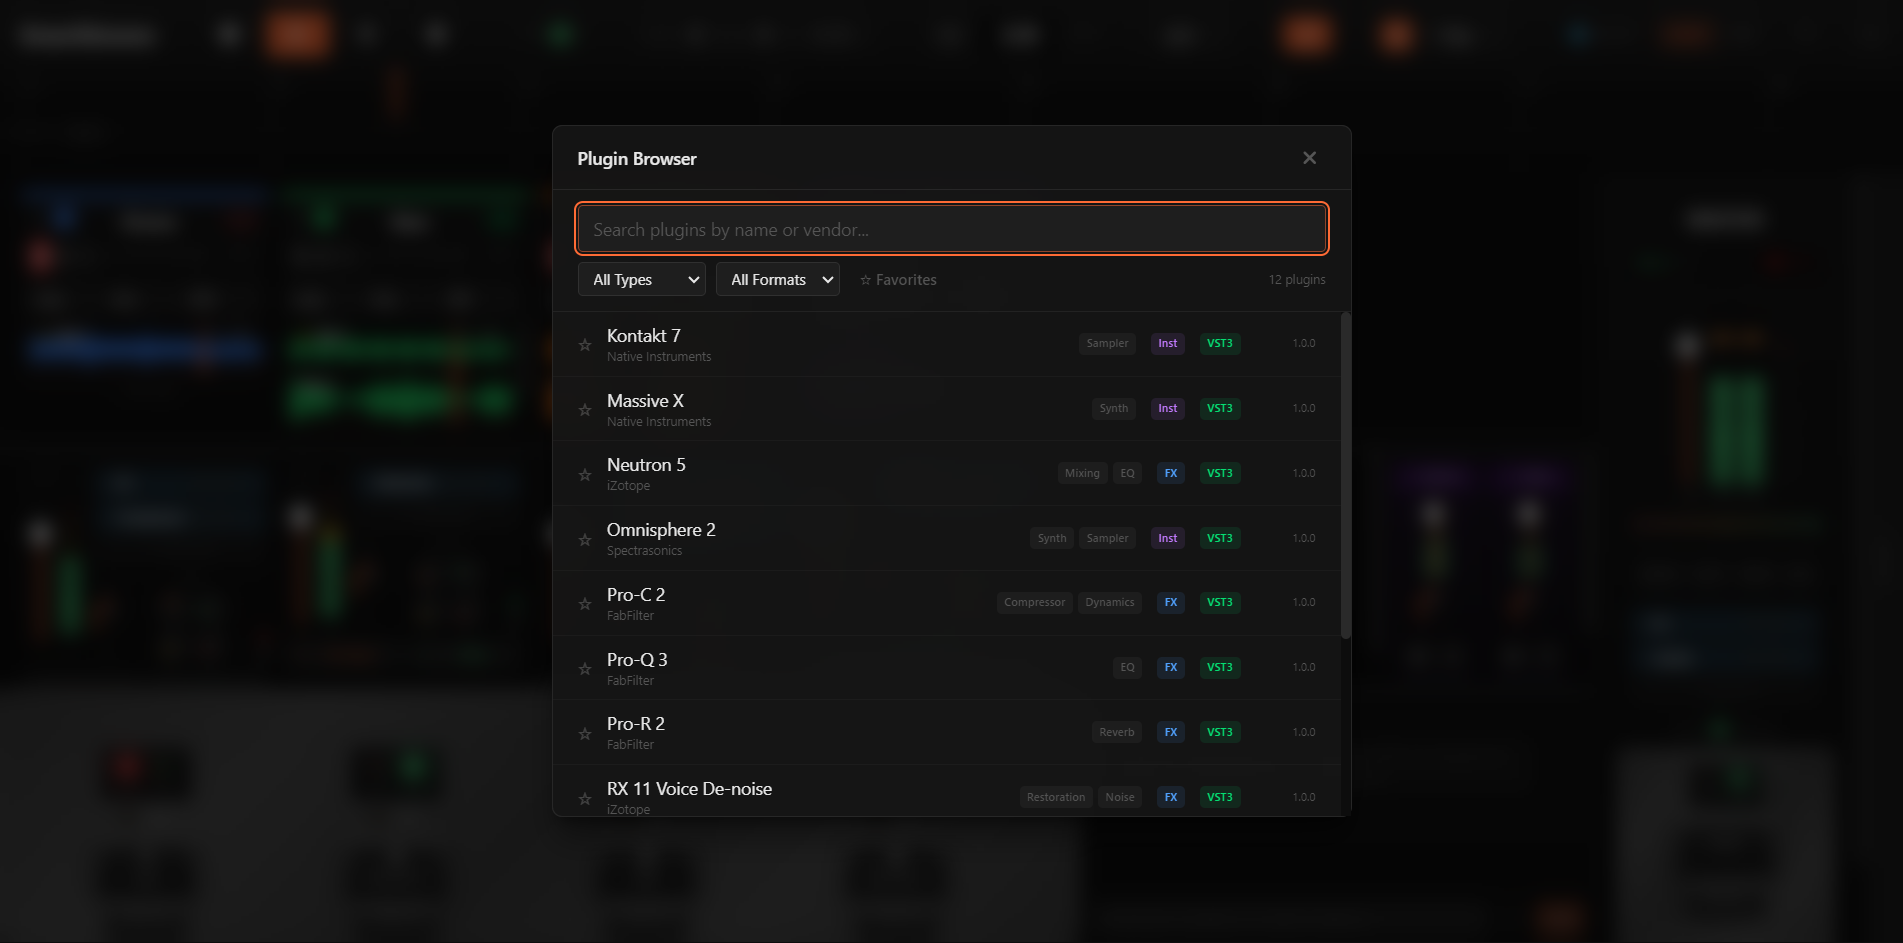Select Massive X plugin name
Viewport: 1903px width, 943px height.
click(x=646, y=401)
